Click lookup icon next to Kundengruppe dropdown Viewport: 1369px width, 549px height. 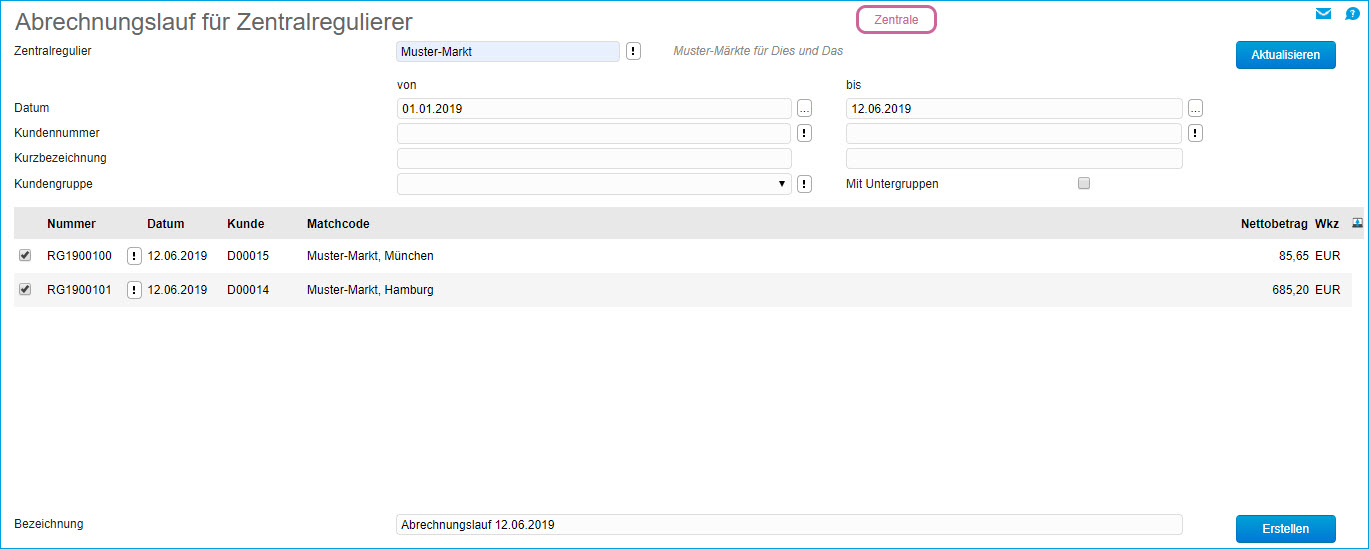pos(804,184)
